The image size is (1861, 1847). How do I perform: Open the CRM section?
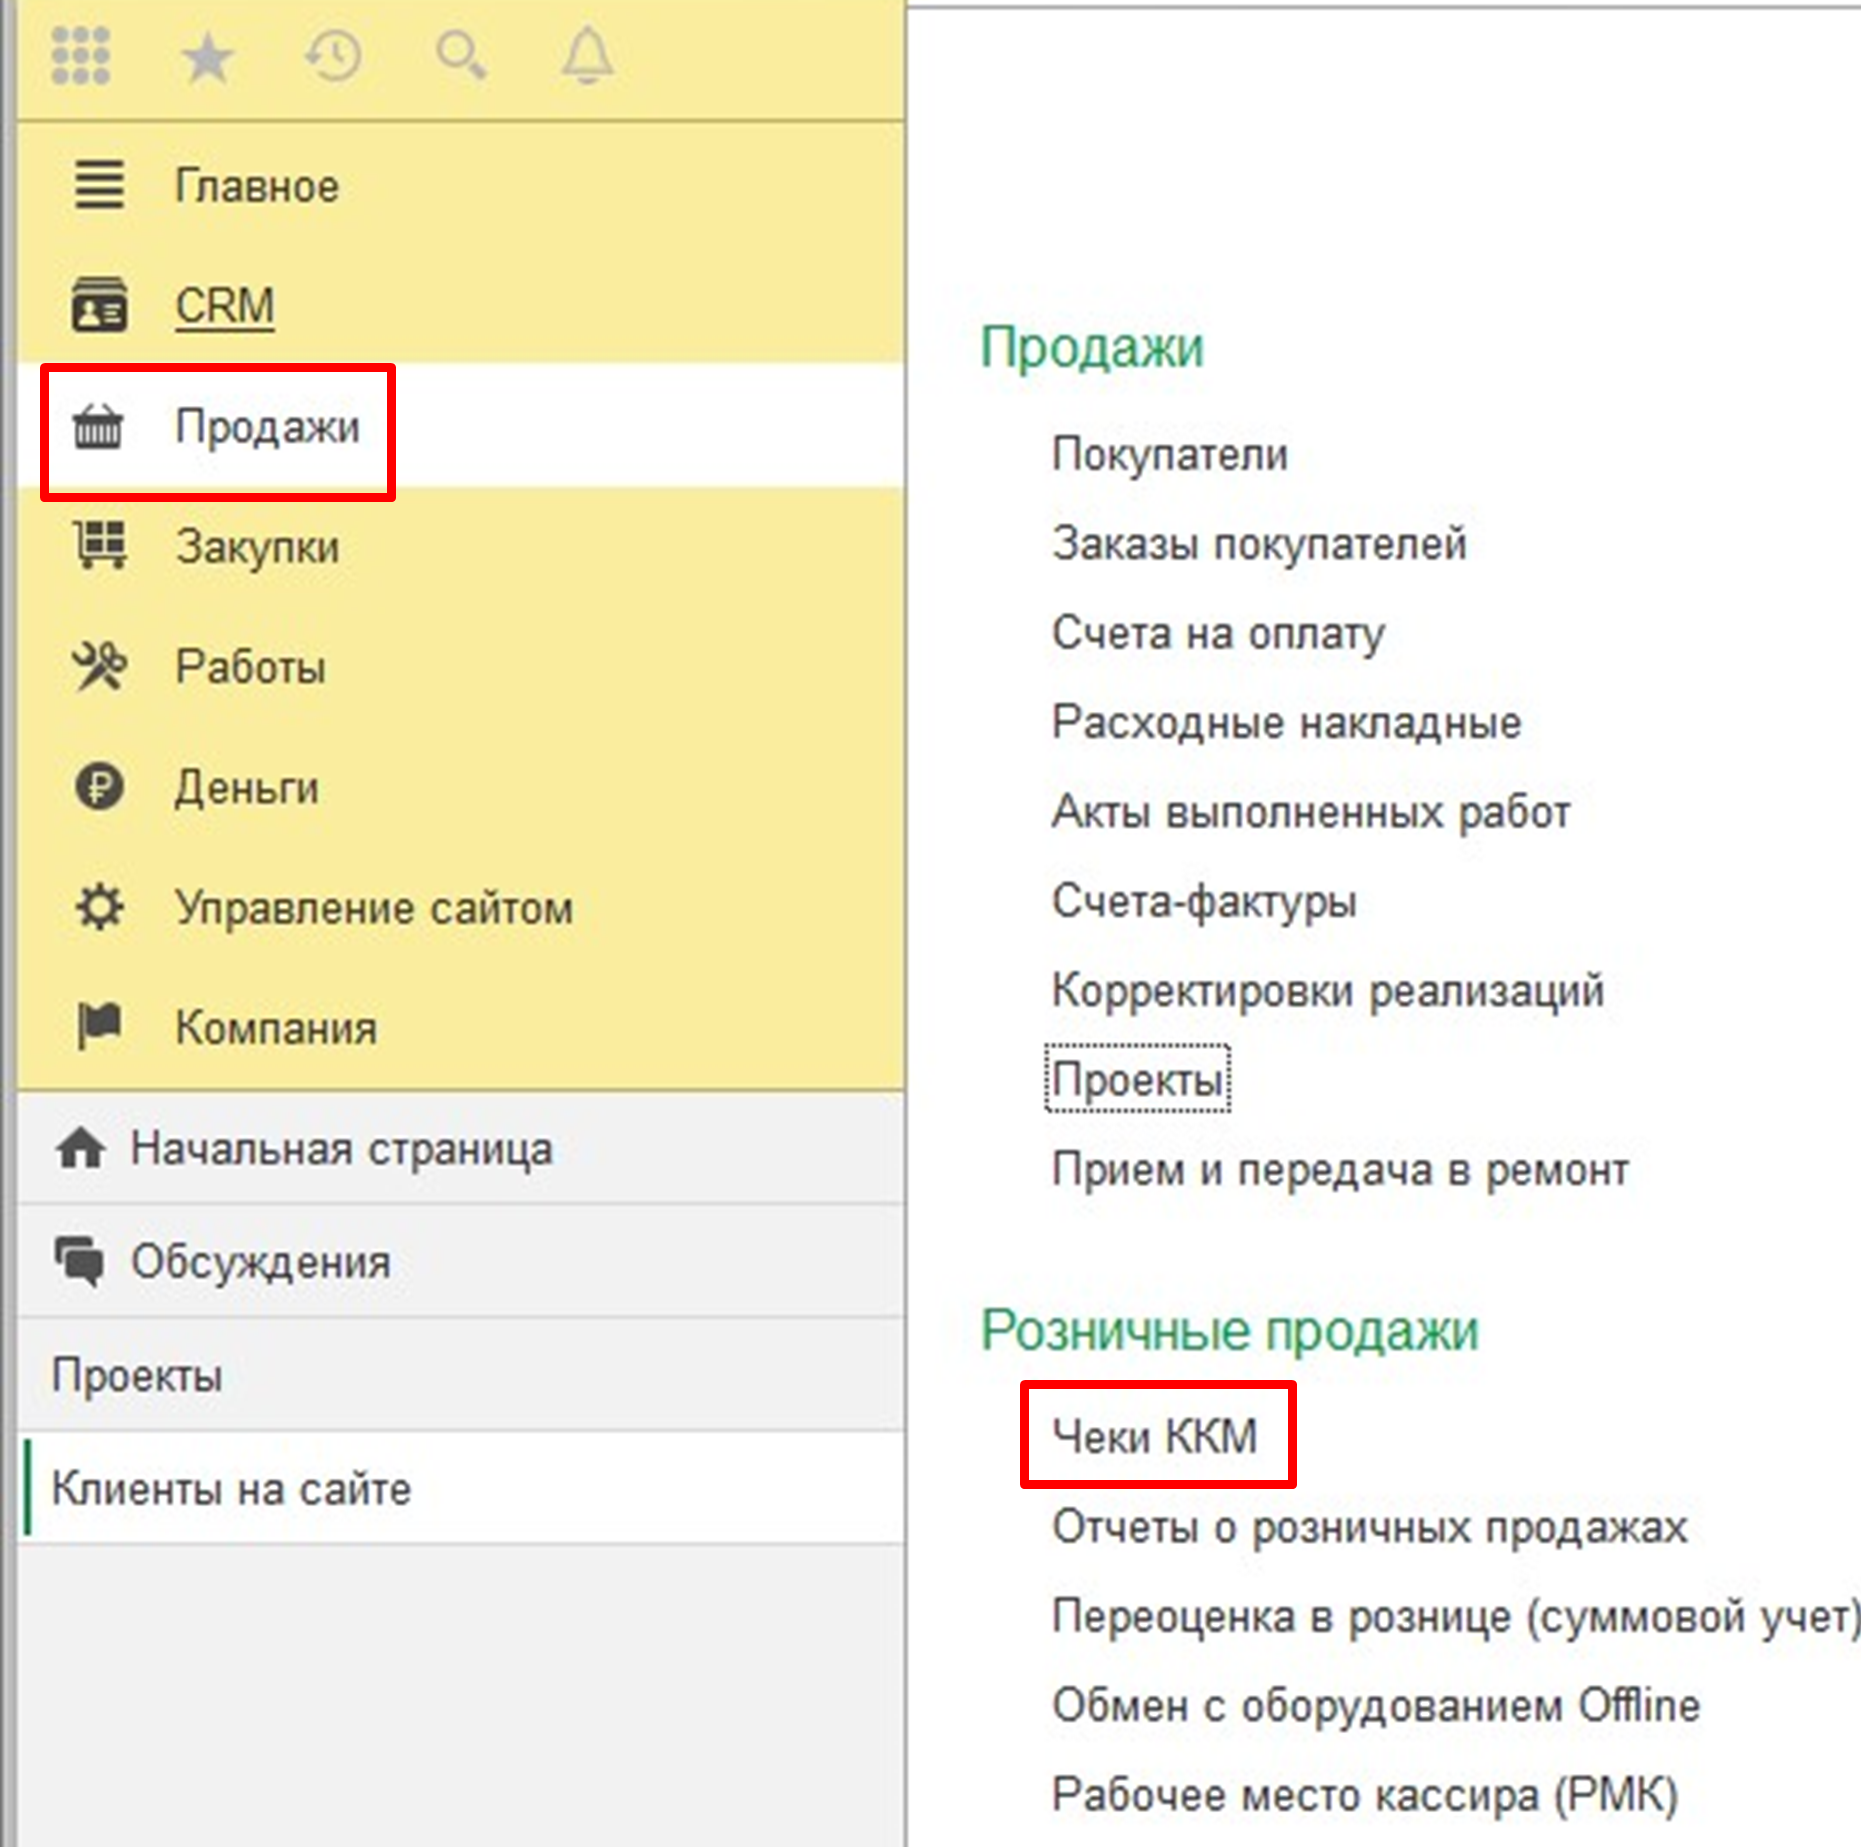pyautogui.click(x=224, y=306)
